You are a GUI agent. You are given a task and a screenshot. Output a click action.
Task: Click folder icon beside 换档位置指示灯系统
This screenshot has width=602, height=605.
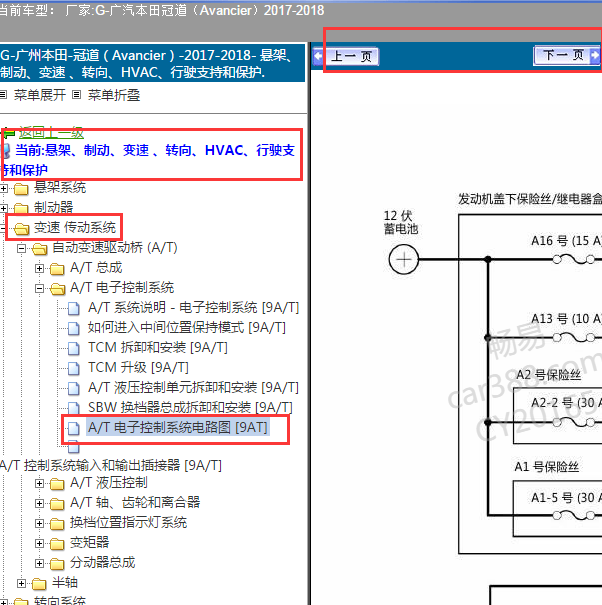pos(57,524)
